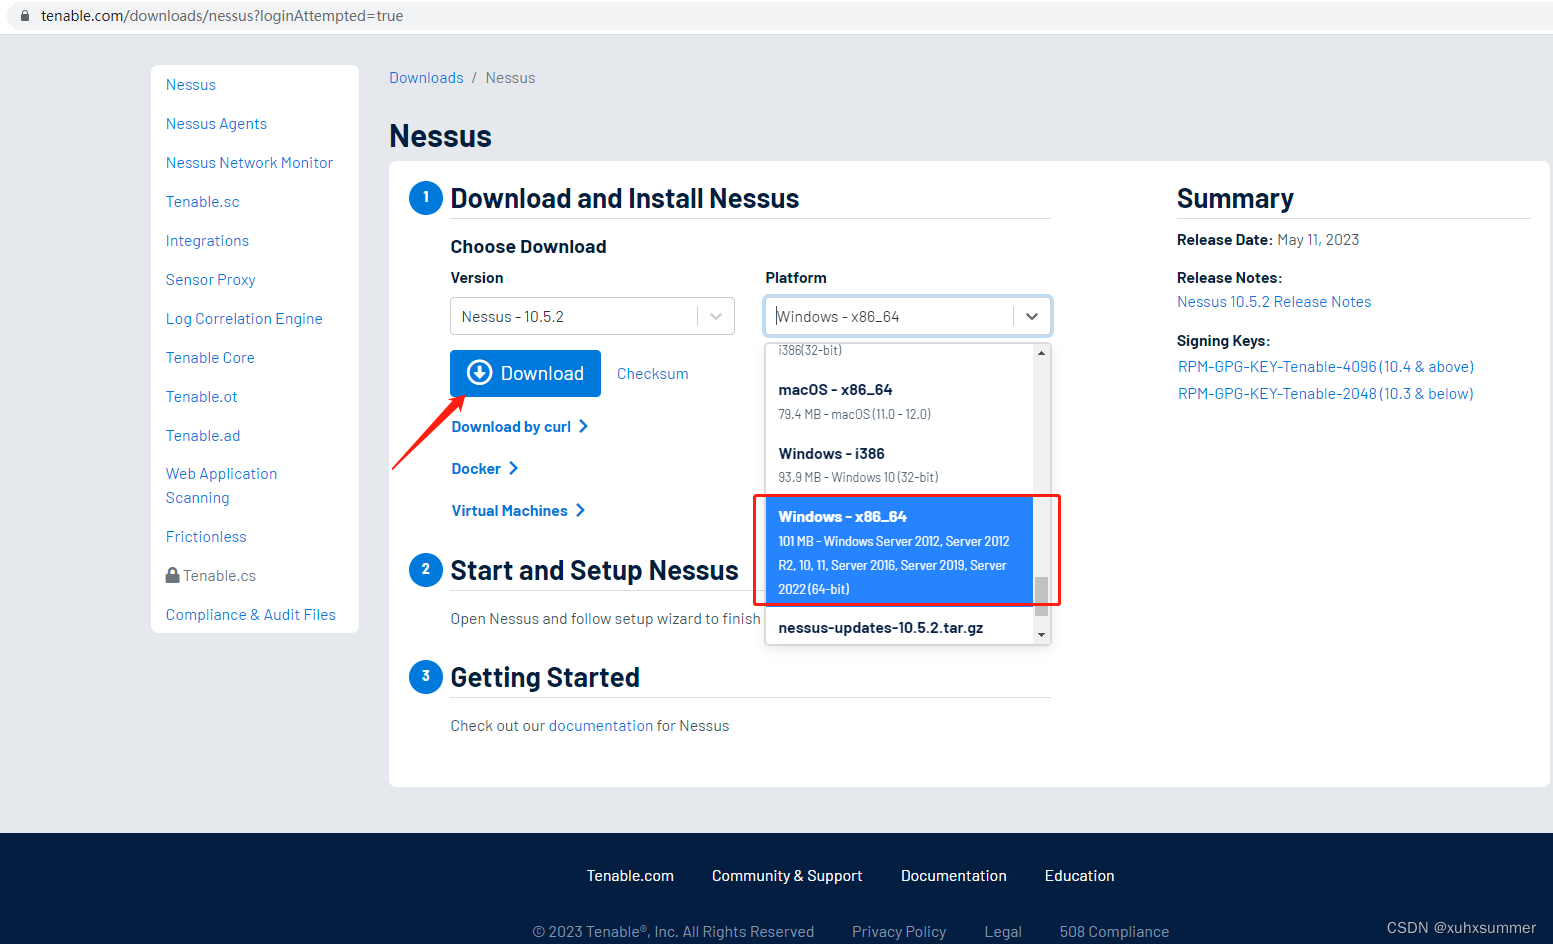This screenshot has width=1553, height=944.
Task: Open Sensor Proxy sidebar item
Action: (210, 280)
